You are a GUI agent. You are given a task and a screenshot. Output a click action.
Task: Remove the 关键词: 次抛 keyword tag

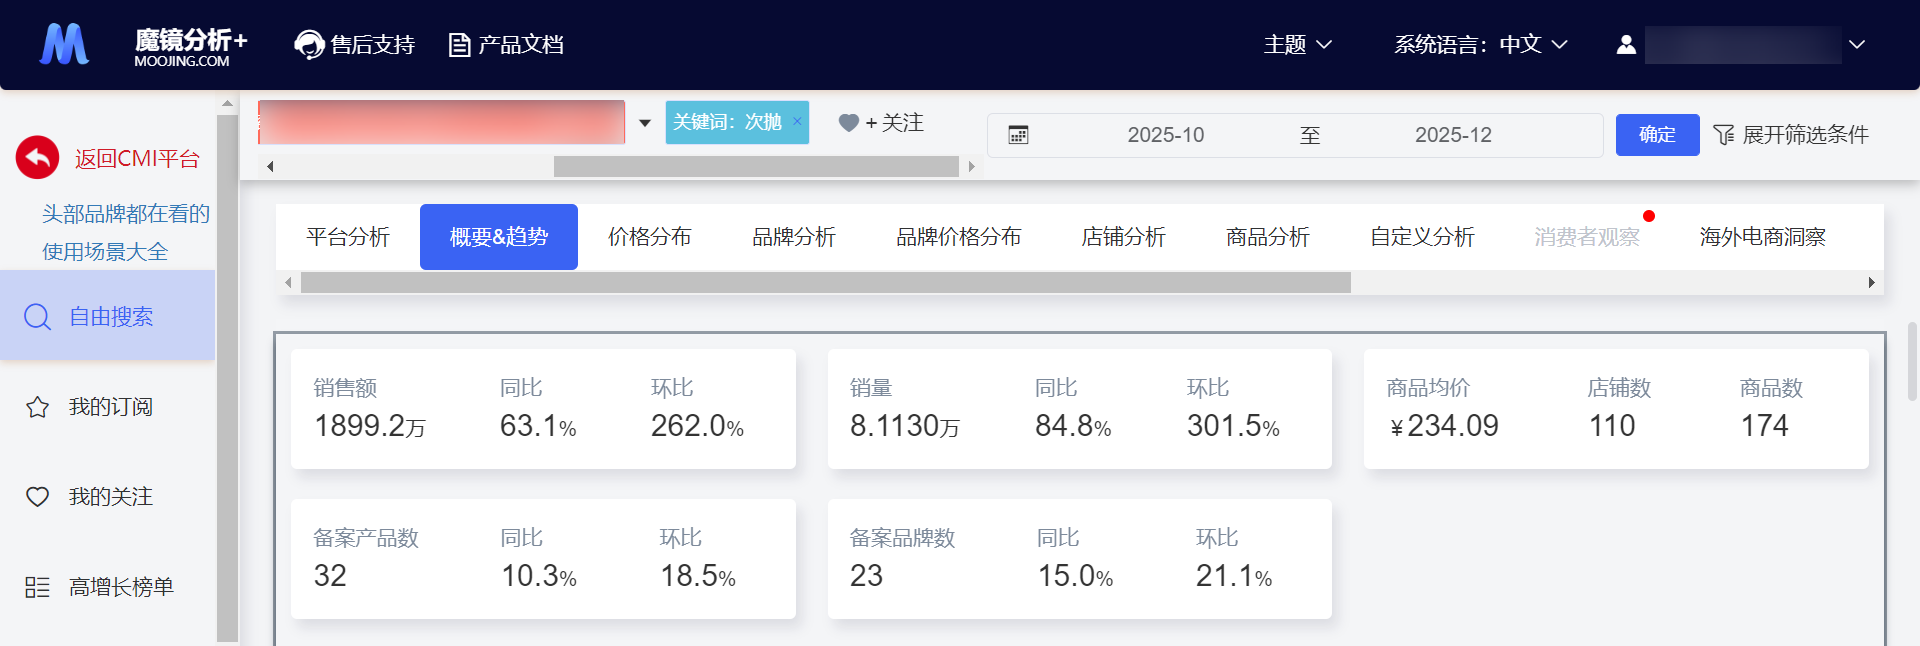[x=797, y=122]
